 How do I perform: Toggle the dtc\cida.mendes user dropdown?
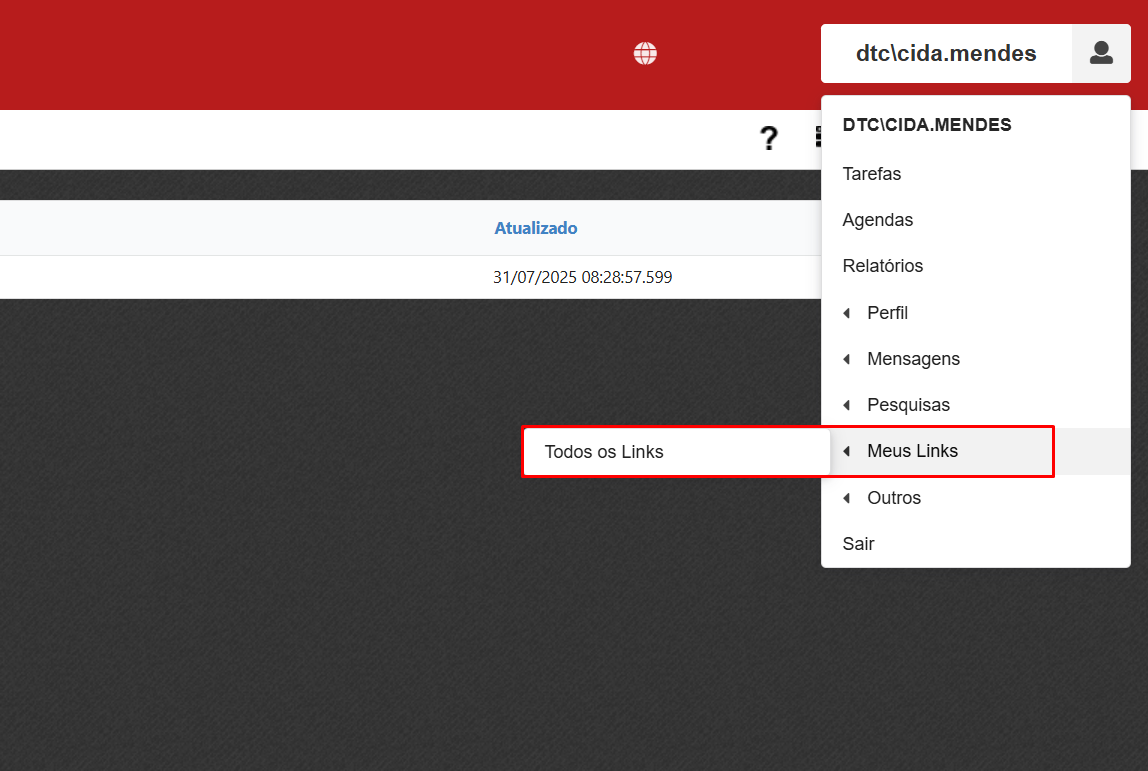coord(945,54)
